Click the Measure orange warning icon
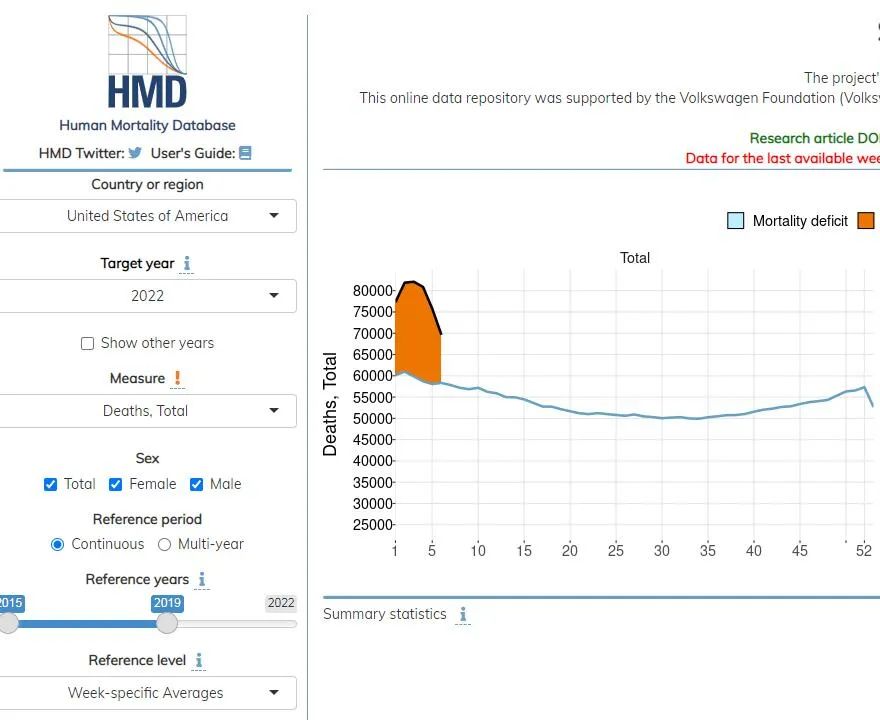The width and height of the screenshot is (880, 720). point(178,378)
